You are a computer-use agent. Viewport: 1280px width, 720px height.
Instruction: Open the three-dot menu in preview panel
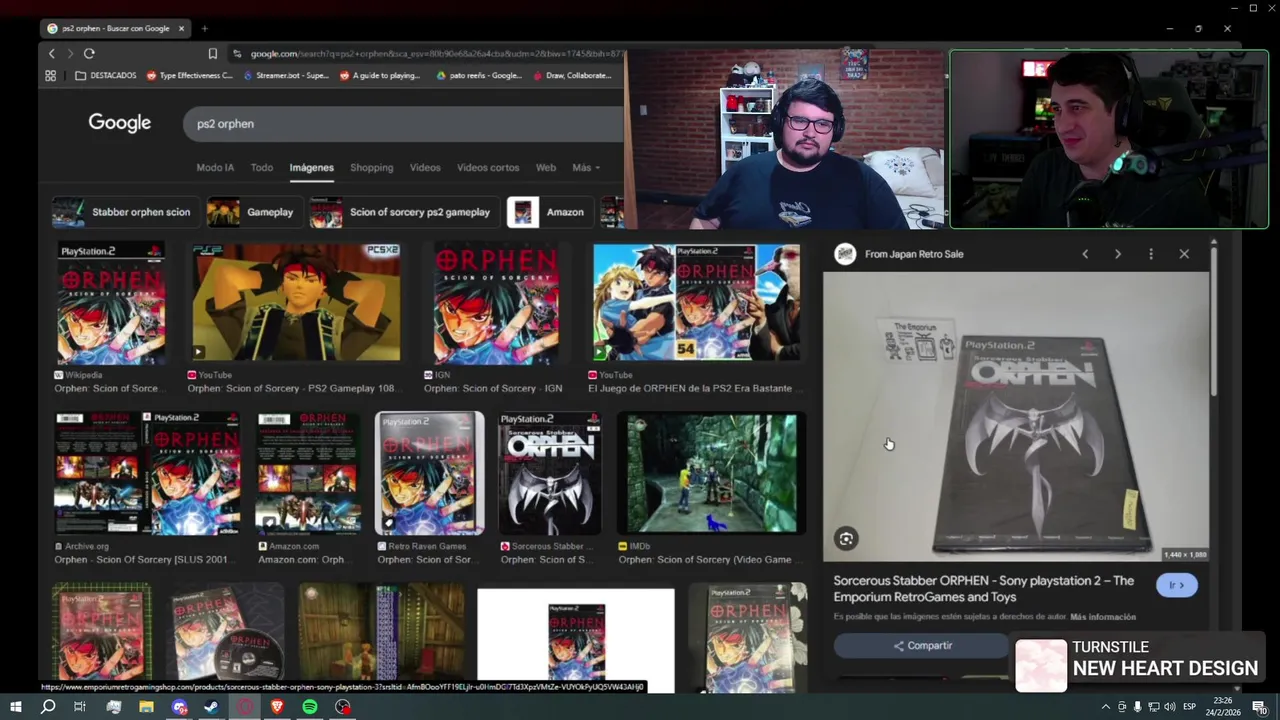pos(1151,254)
